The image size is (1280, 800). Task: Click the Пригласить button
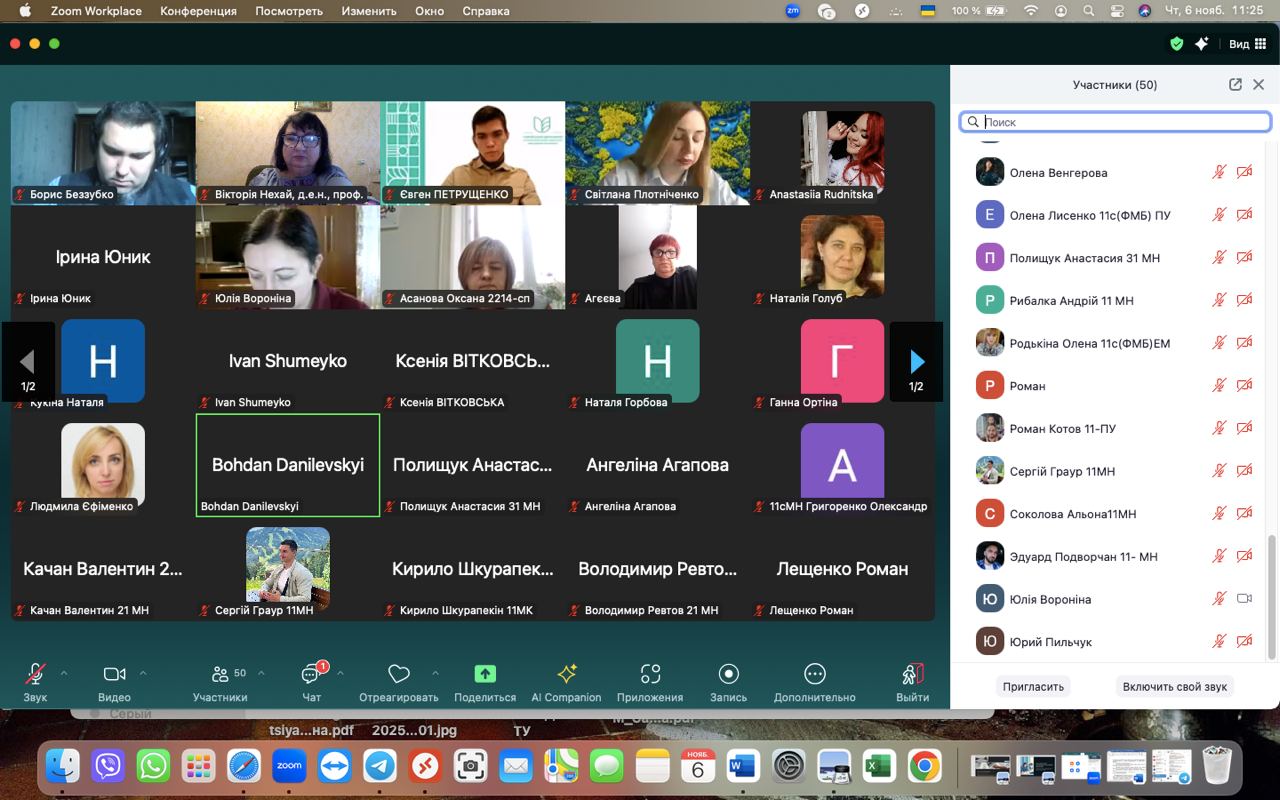click(x=1033, y=687)
